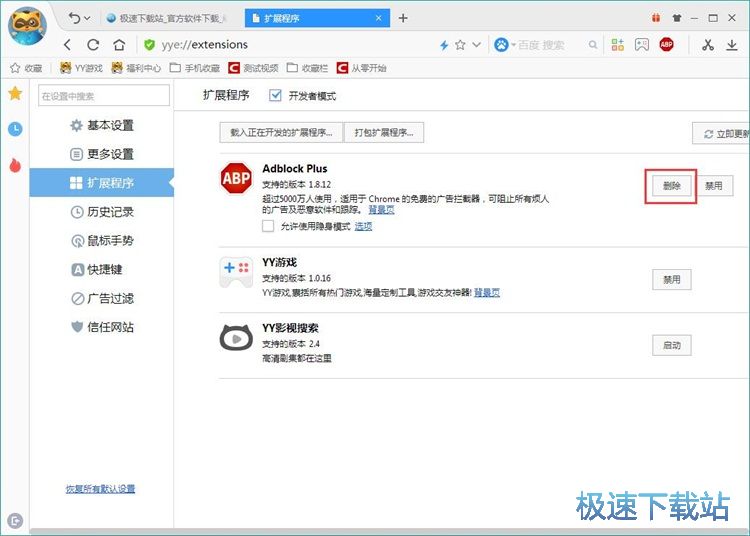Bookmark page with star icon in address bar
The height and width of the screenshot is (536, 750).
pyautogui.click(x=460, y=45)
